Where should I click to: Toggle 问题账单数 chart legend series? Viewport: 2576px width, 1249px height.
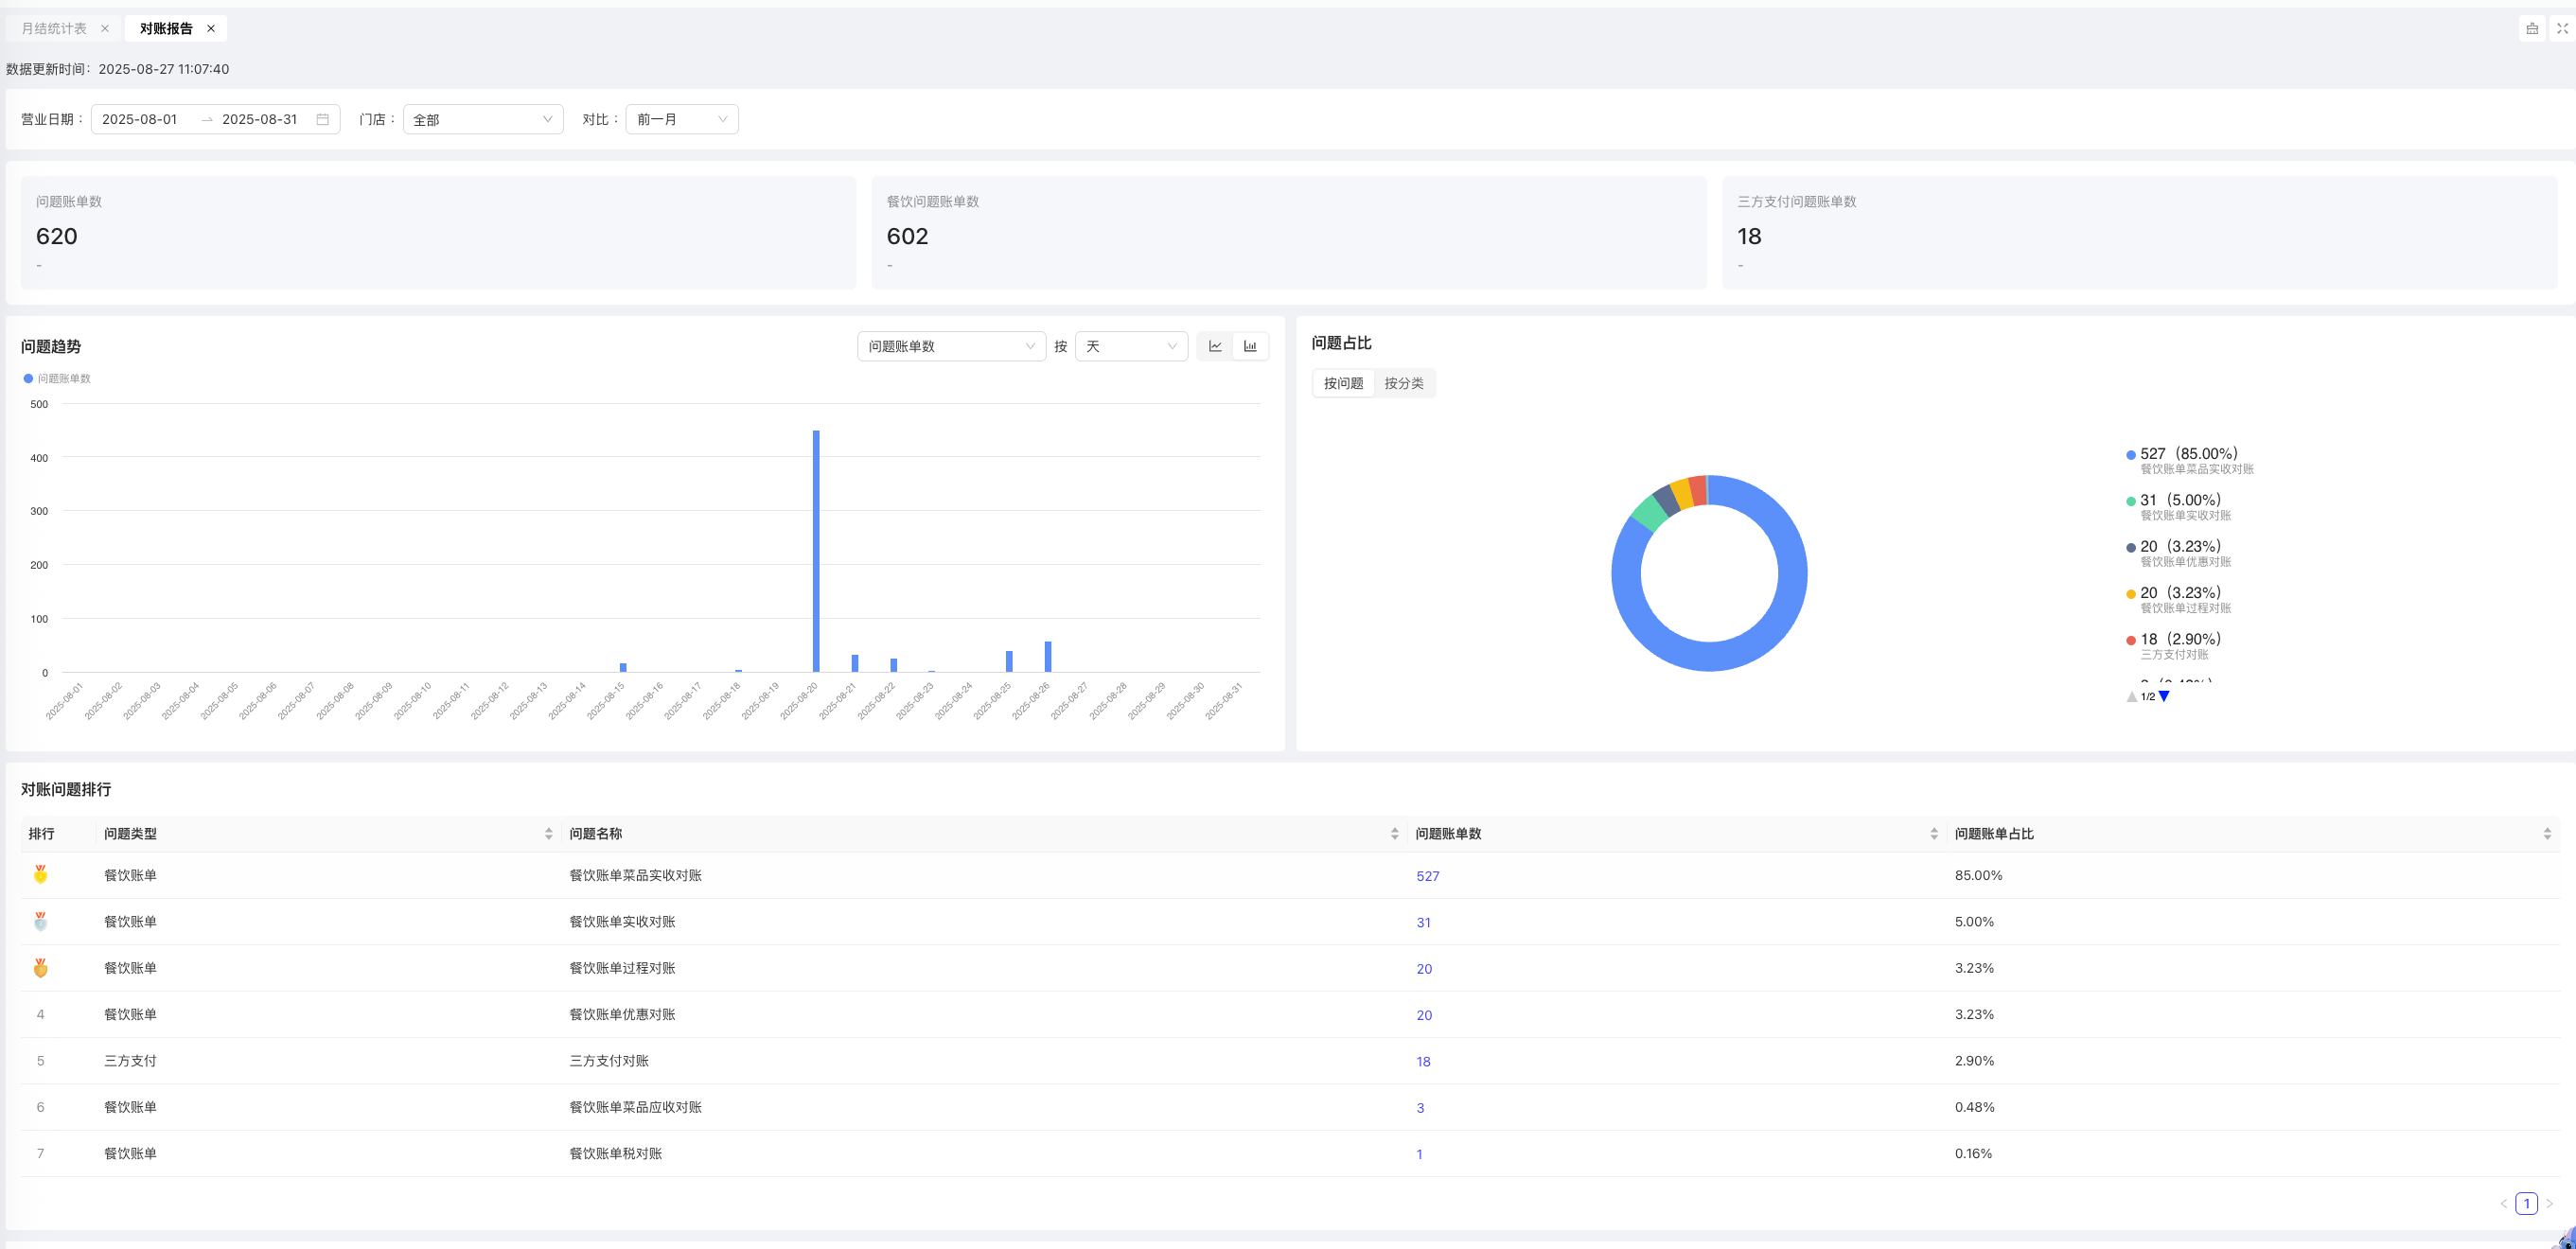57,378
